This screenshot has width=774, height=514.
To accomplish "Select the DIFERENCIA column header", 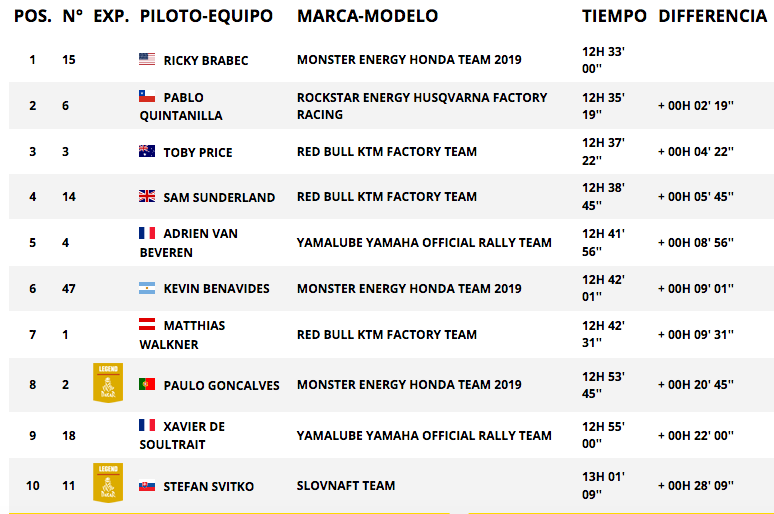I will pyautogui.click(x=712, y=16).
